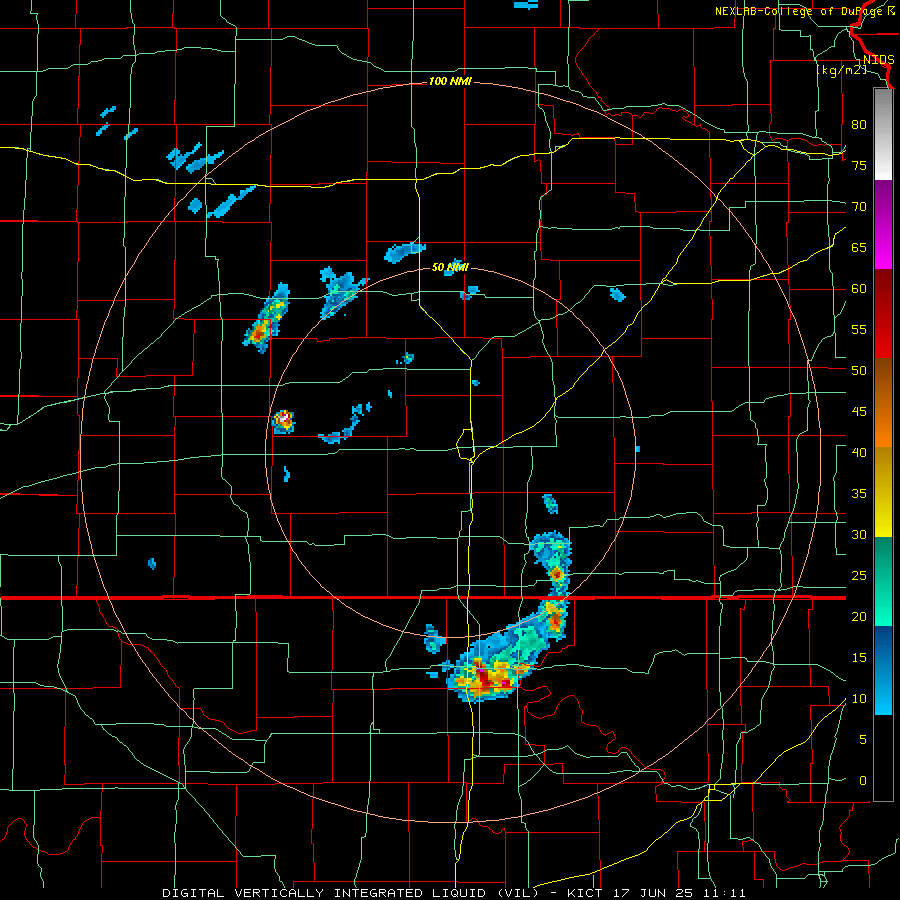Click the 0 value on the color scale

coord(863,781)
